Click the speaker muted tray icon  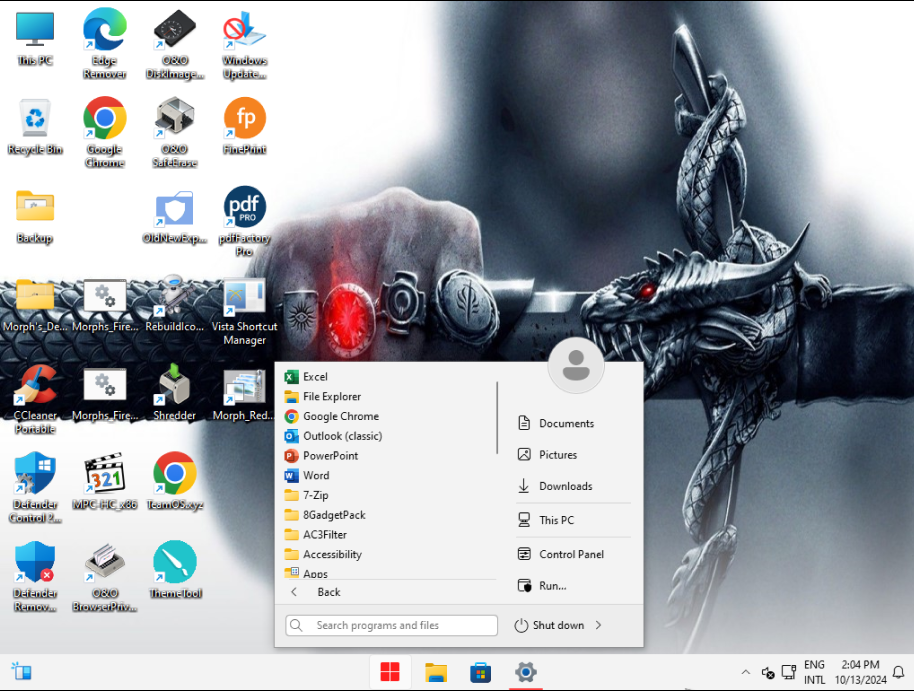click(x=768, y=673)
